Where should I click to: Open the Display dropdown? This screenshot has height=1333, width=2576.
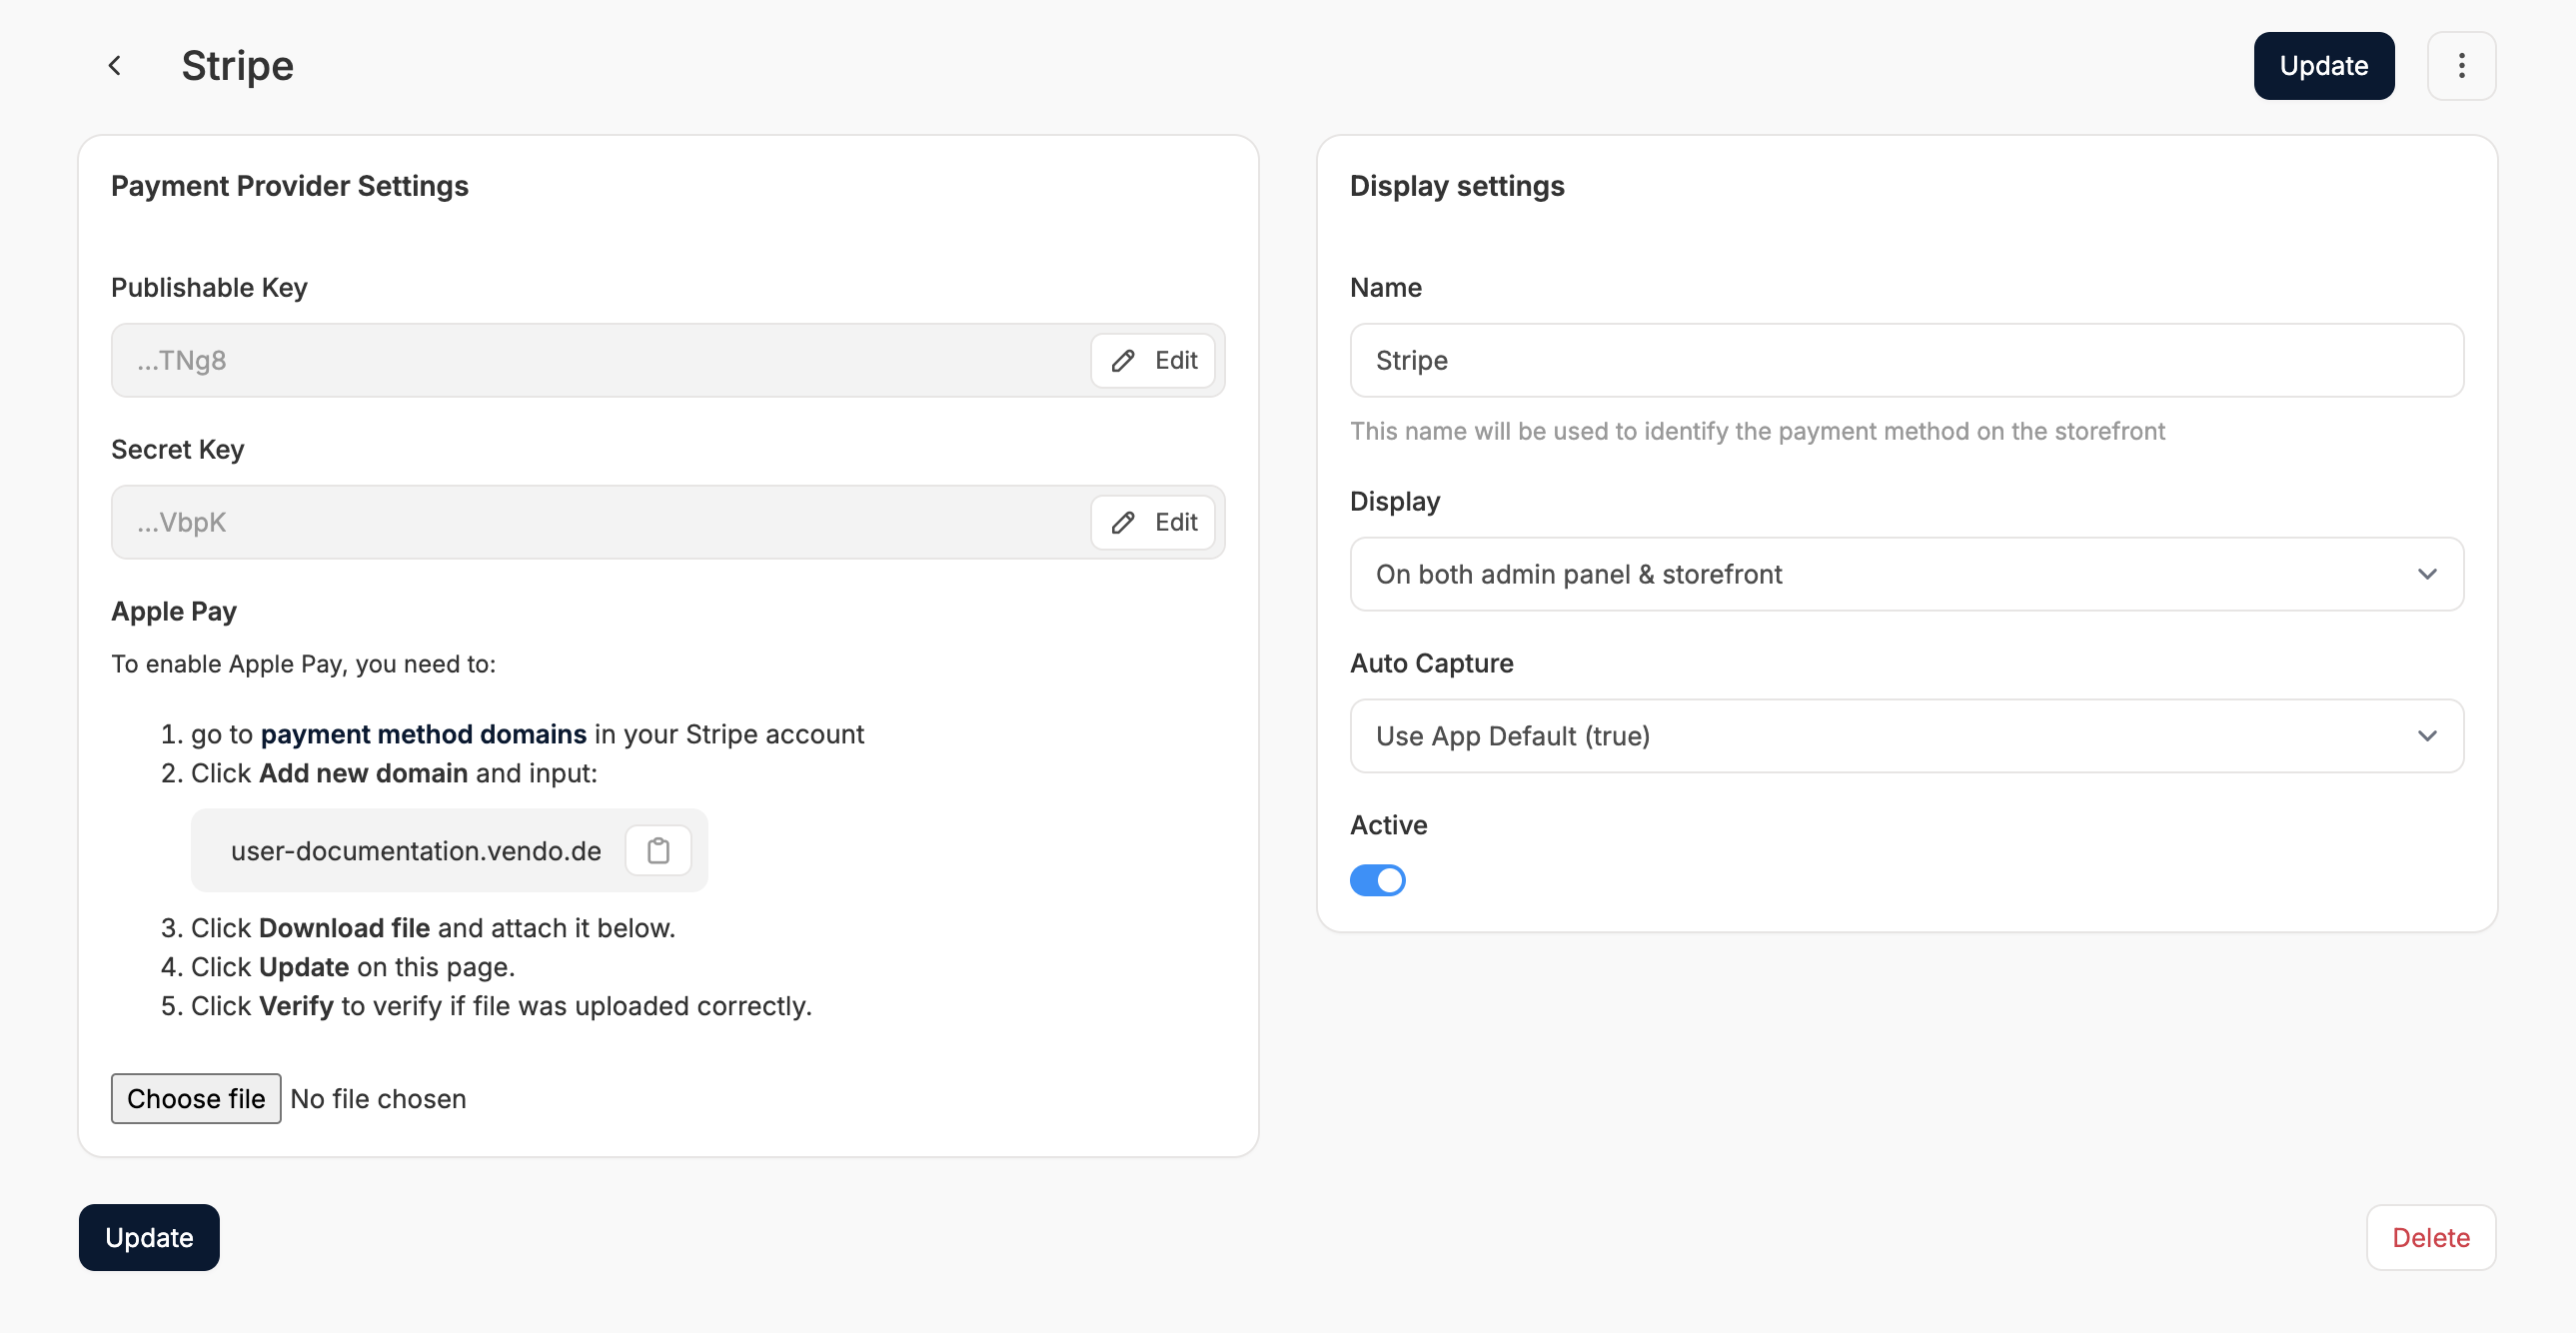tap(1880, 574)
